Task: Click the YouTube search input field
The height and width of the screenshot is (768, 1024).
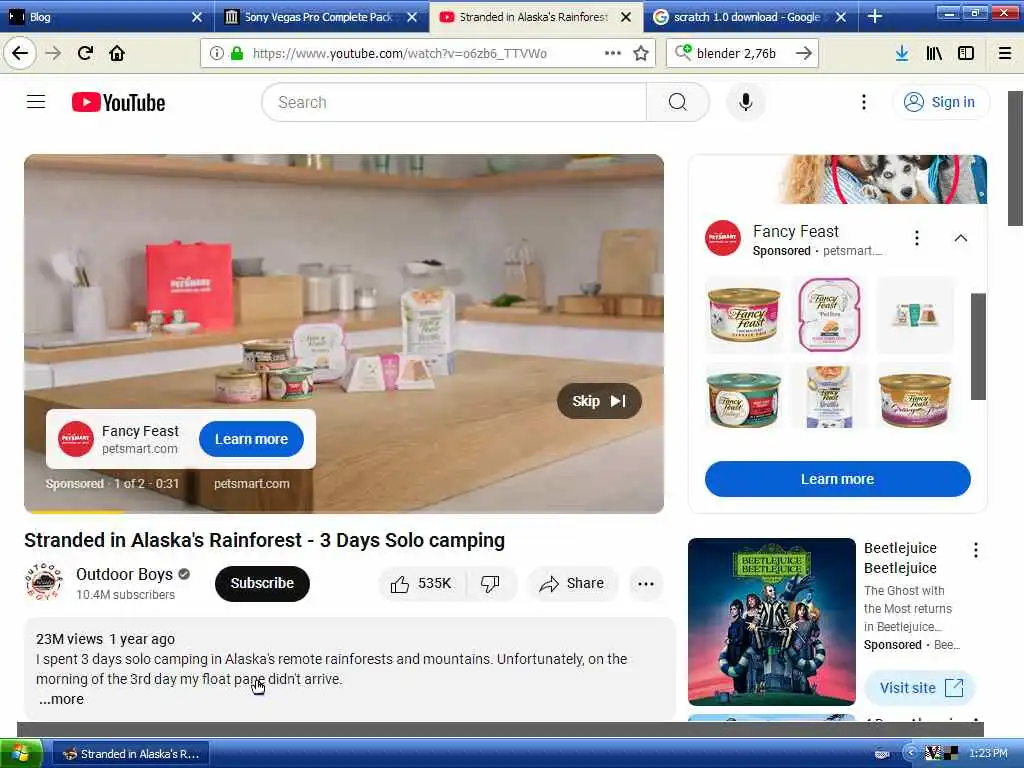Action: point(454,102)
